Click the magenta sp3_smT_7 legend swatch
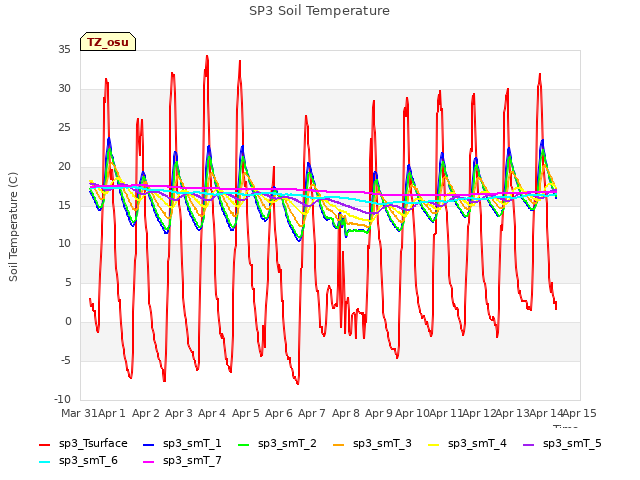640x480 pixels. 149,462
